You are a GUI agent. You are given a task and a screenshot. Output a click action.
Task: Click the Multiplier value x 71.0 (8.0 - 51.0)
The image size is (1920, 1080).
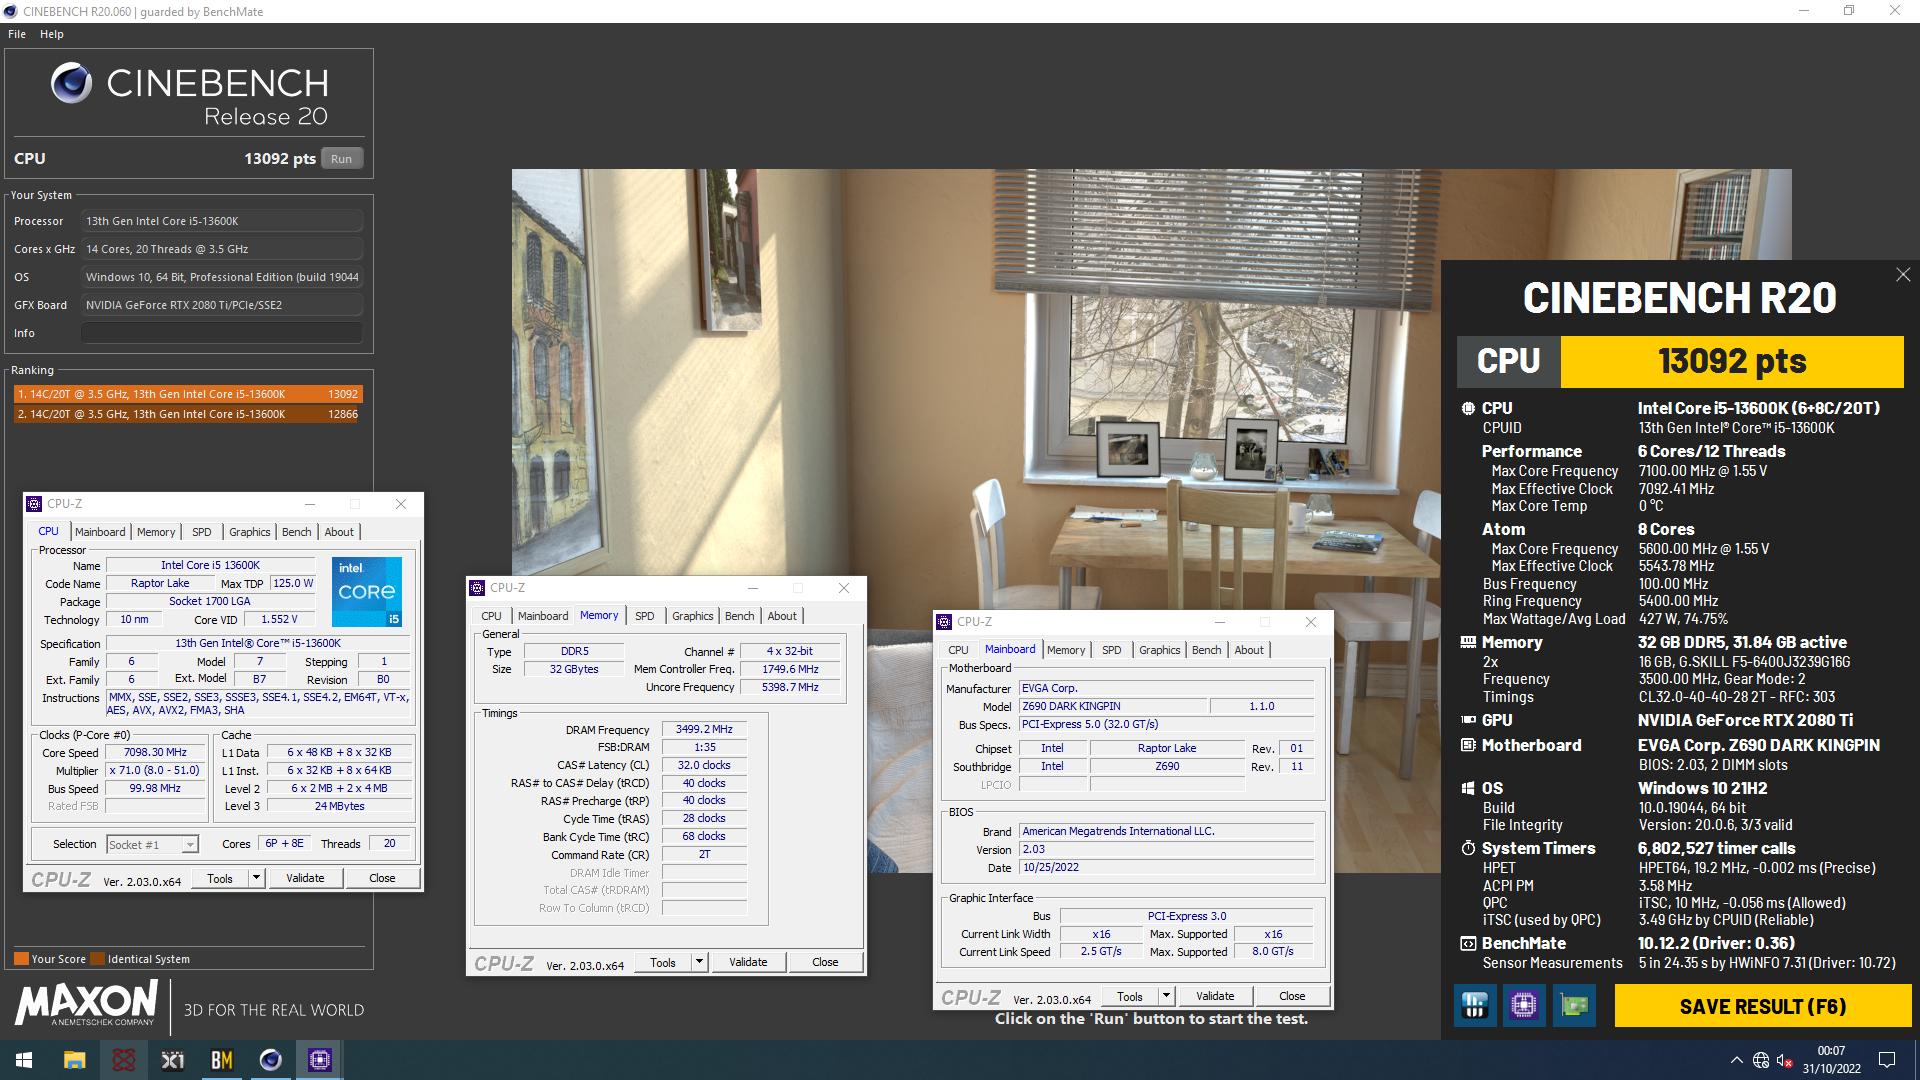click(155, 770)
